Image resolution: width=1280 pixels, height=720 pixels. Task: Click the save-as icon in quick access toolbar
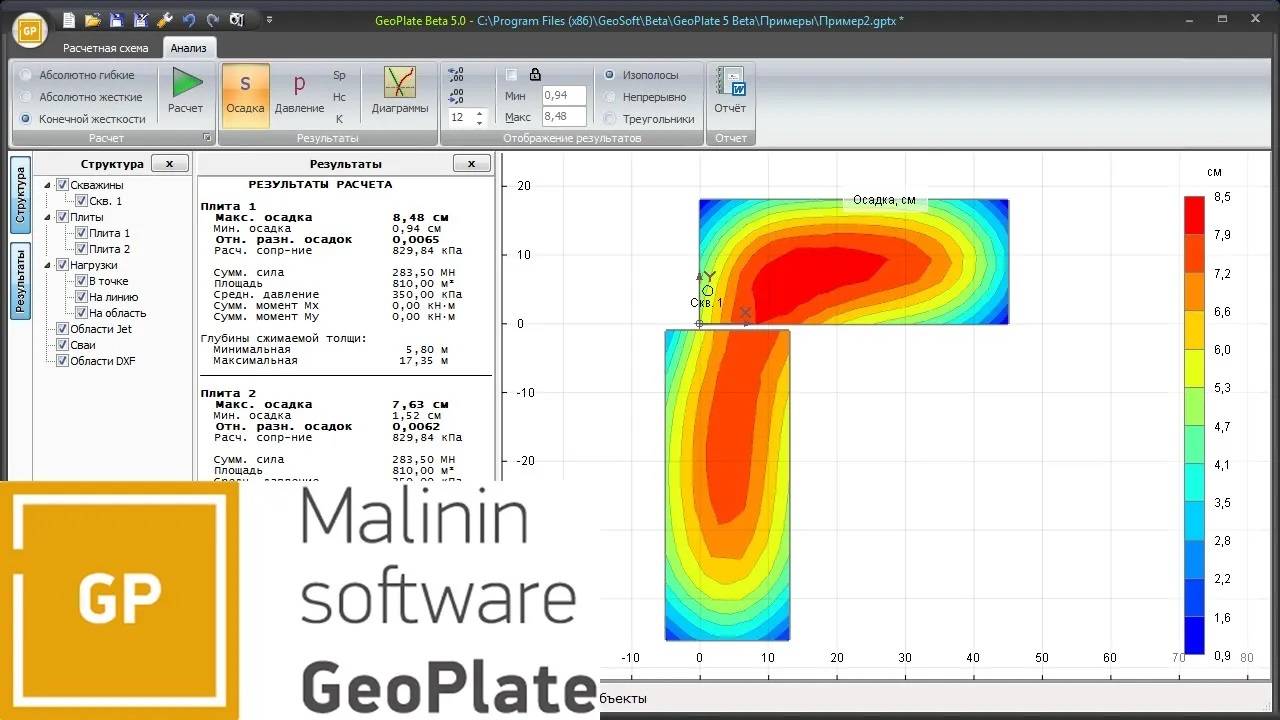point(140,20)
